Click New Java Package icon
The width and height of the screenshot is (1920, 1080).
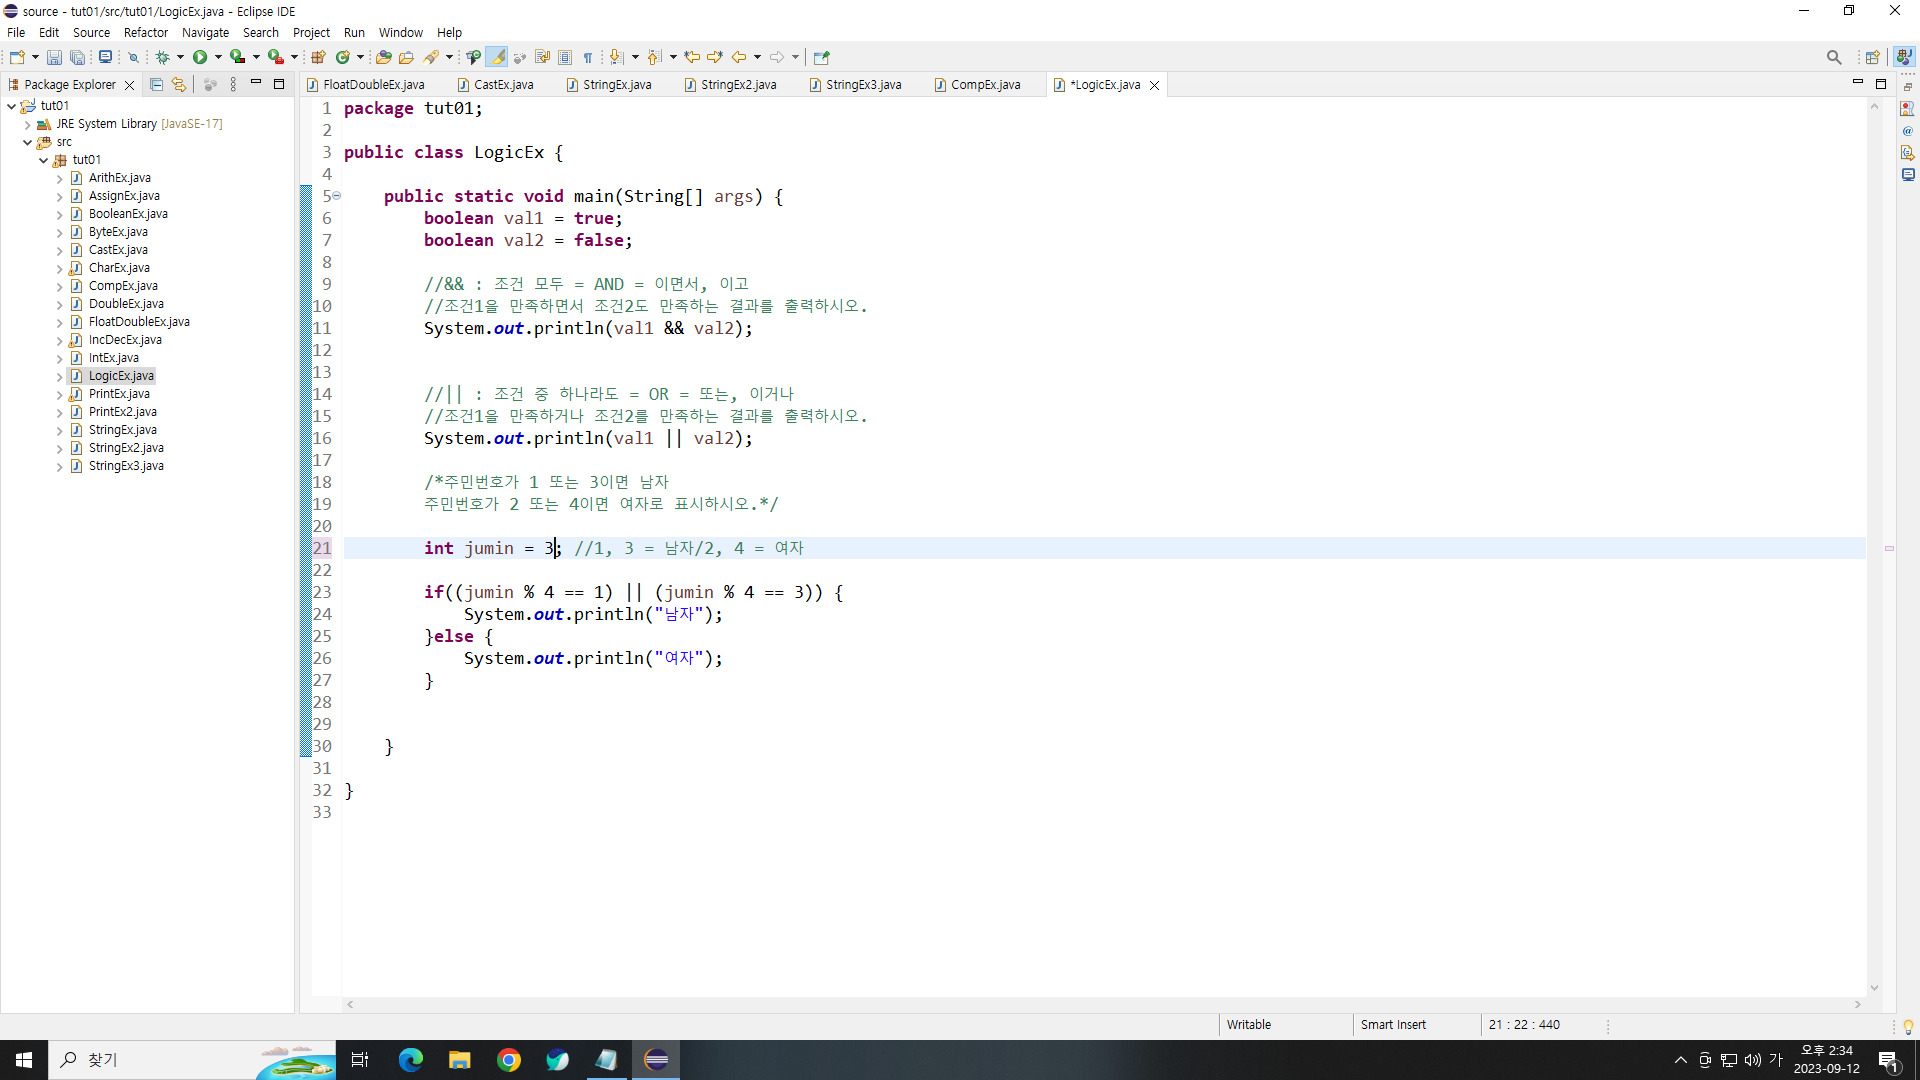[319, 57]
